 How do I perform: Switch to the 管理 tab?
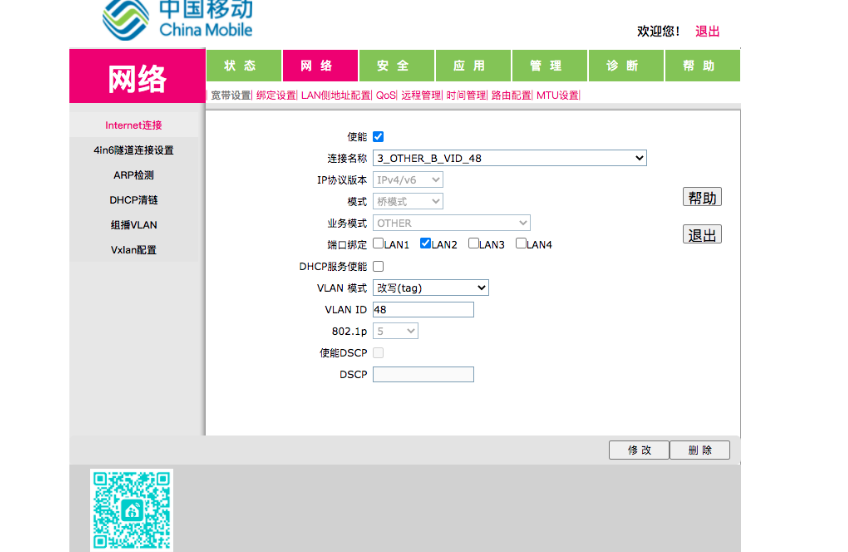click(549, 65)
